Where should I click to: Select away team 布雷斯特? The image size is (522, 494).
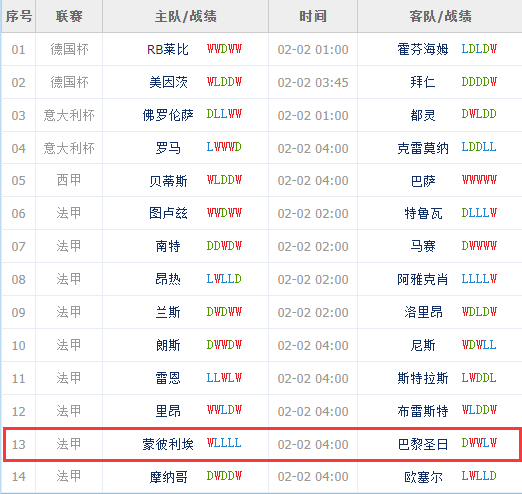point(423,411)
